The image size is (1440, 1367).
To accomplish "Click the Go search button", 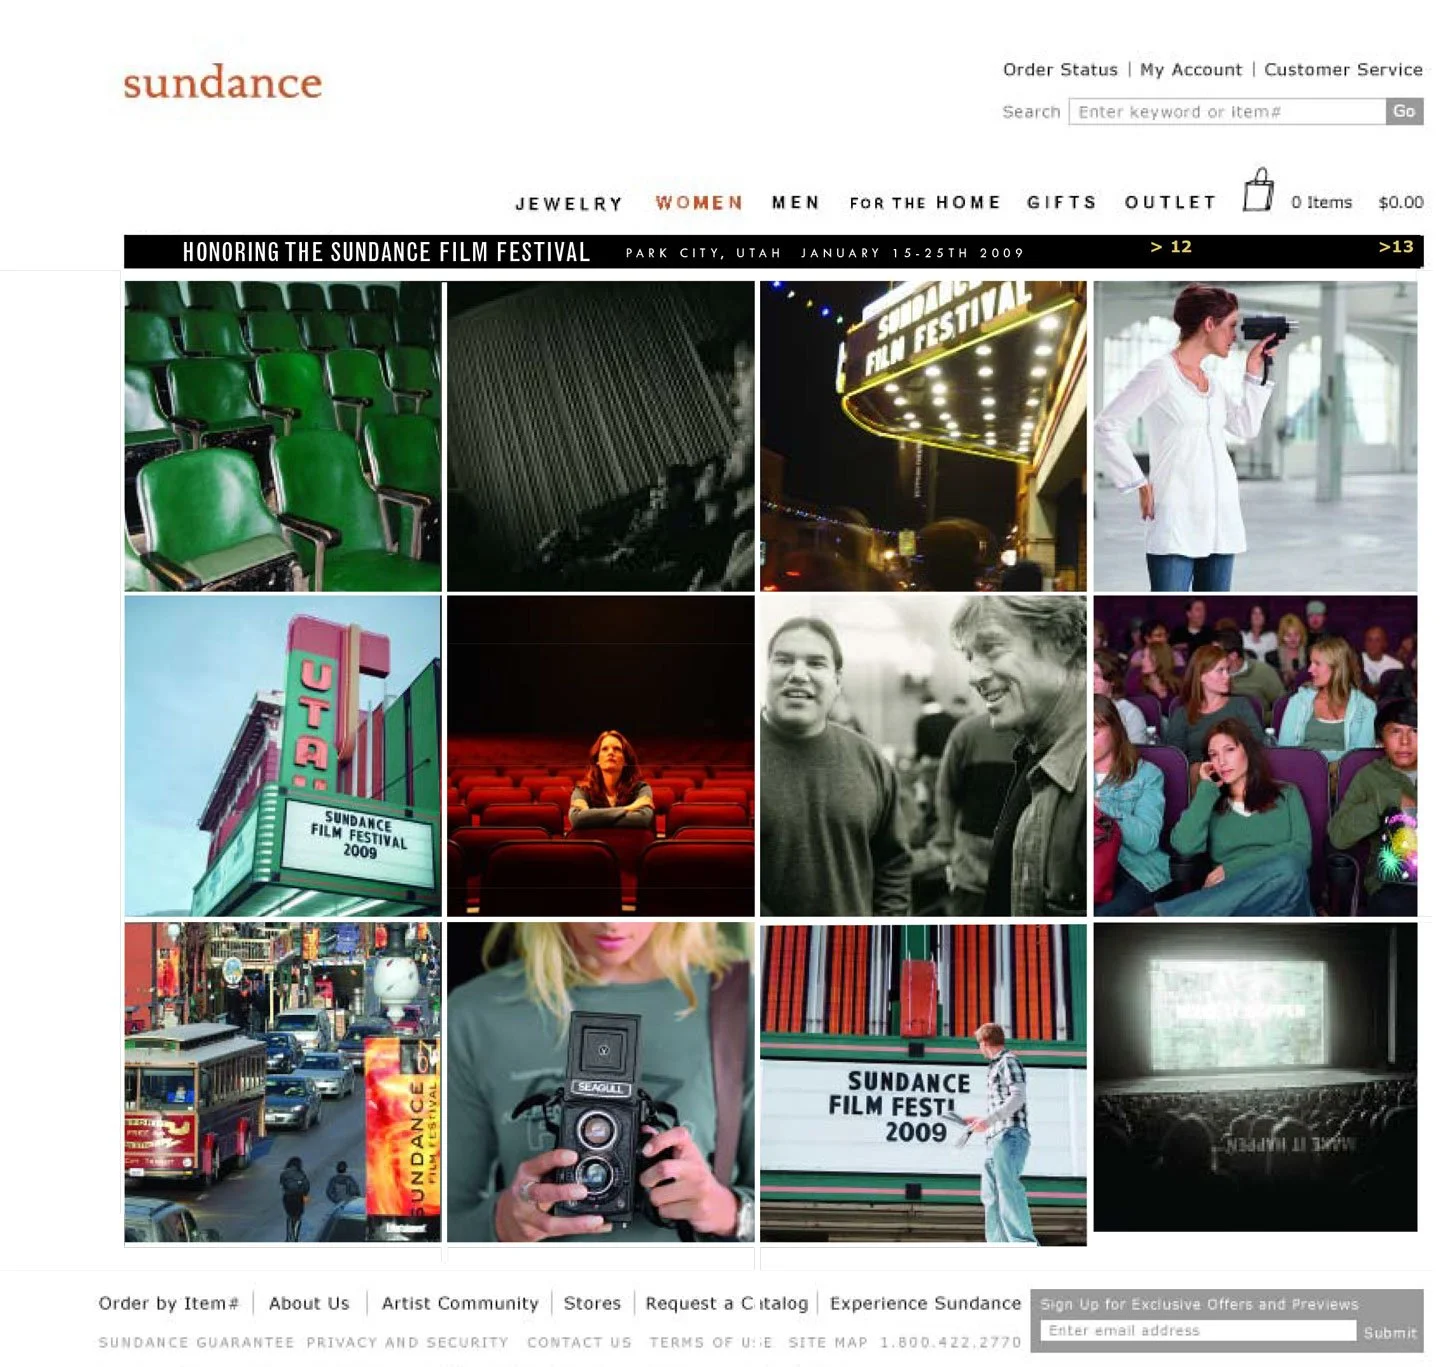I will click(x=1404, y=112).
